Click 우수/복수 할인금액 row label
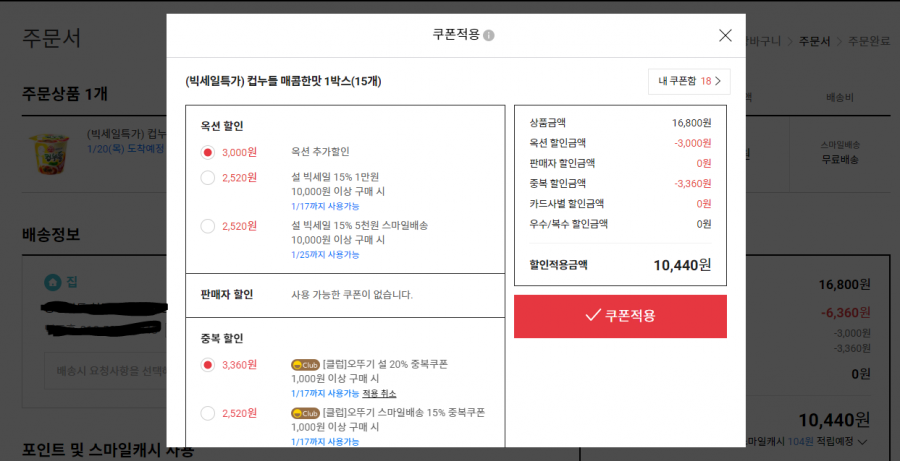 pos(569,224)
